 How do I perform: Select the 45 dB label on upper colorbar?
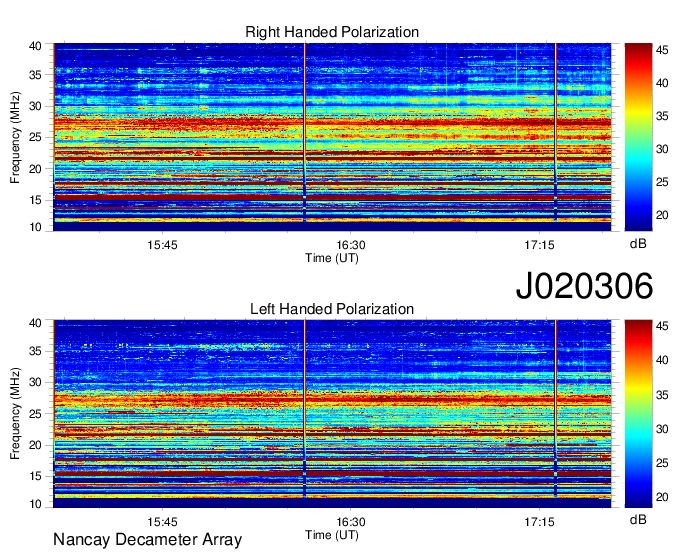tap(662, 50)
